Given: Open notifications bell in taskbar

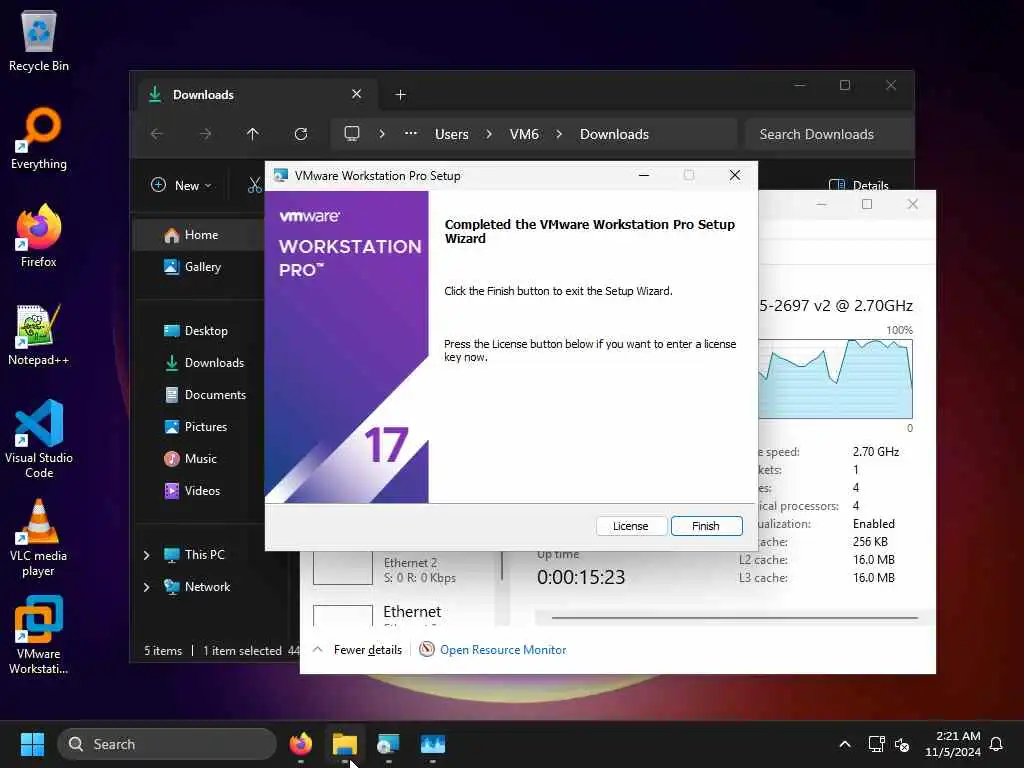Looking at the screenshot, I should click(996, 744).
